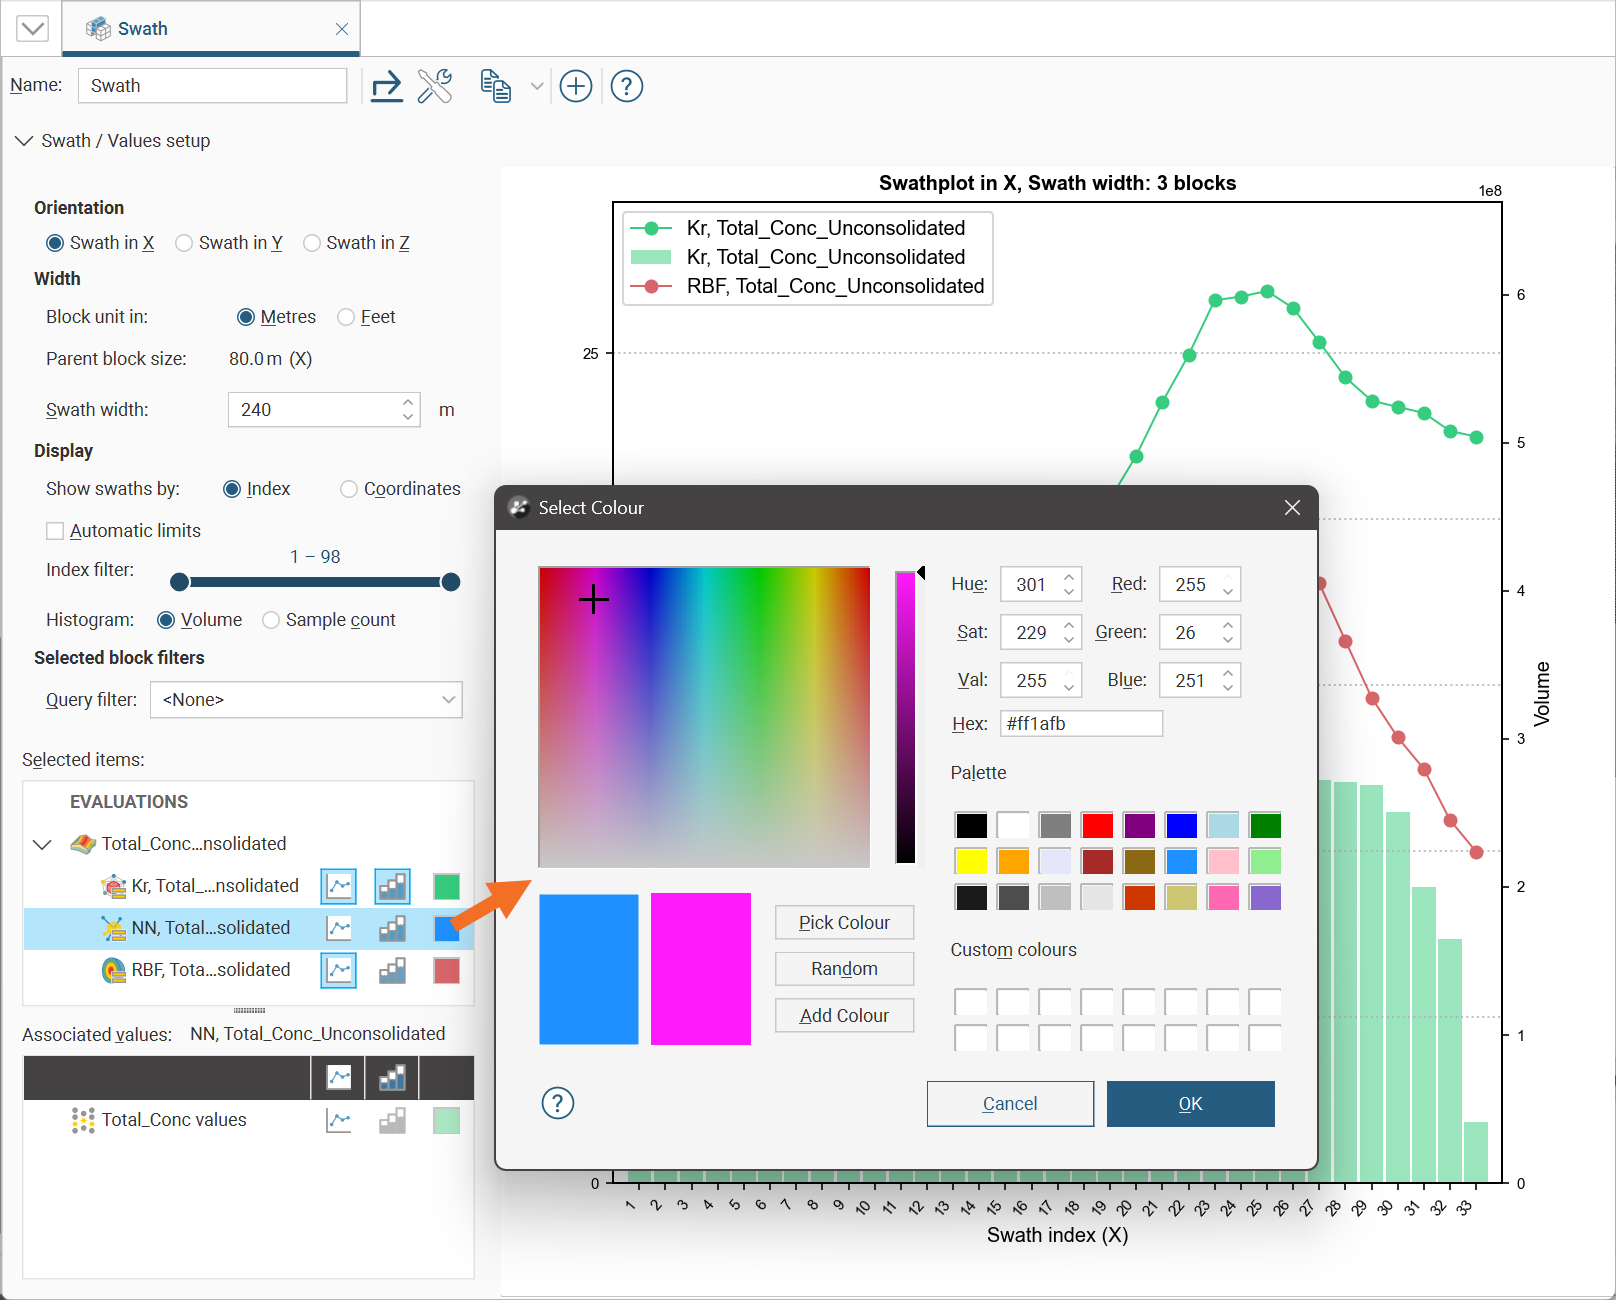
Task: Open the tab list dropdown arrow
Action: pyautogui.click(x=32, y=28)
